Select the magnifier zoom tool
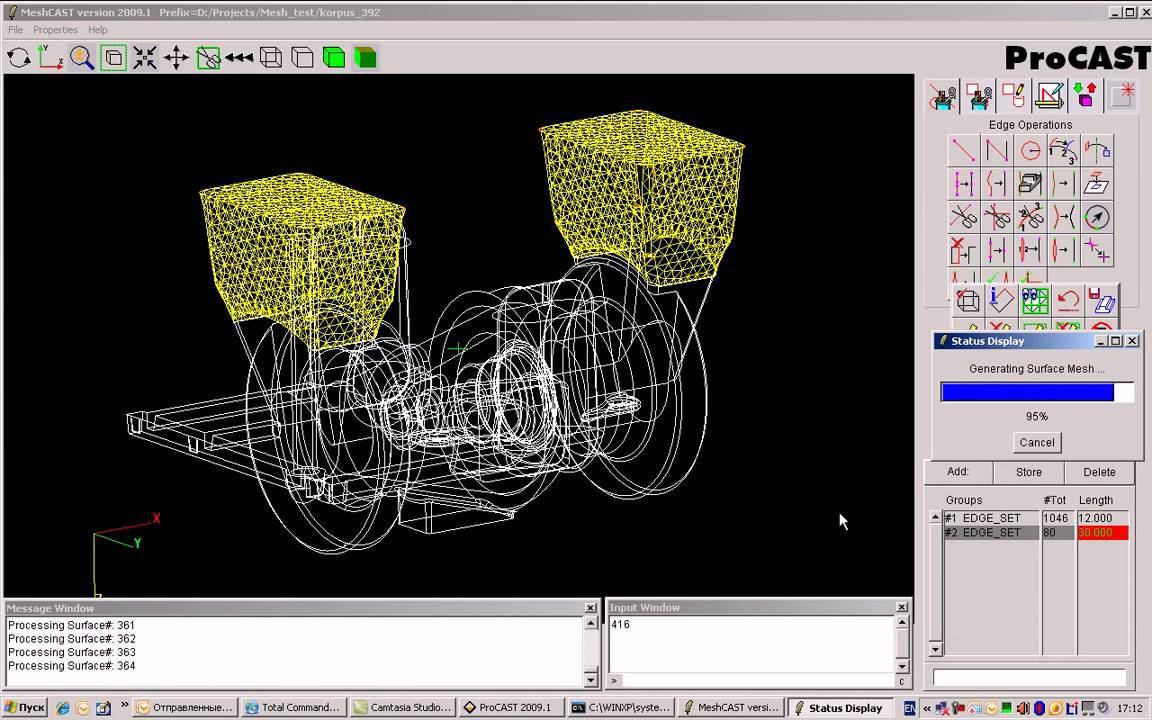Viewport: 1152px width, 720px height. 82,58
